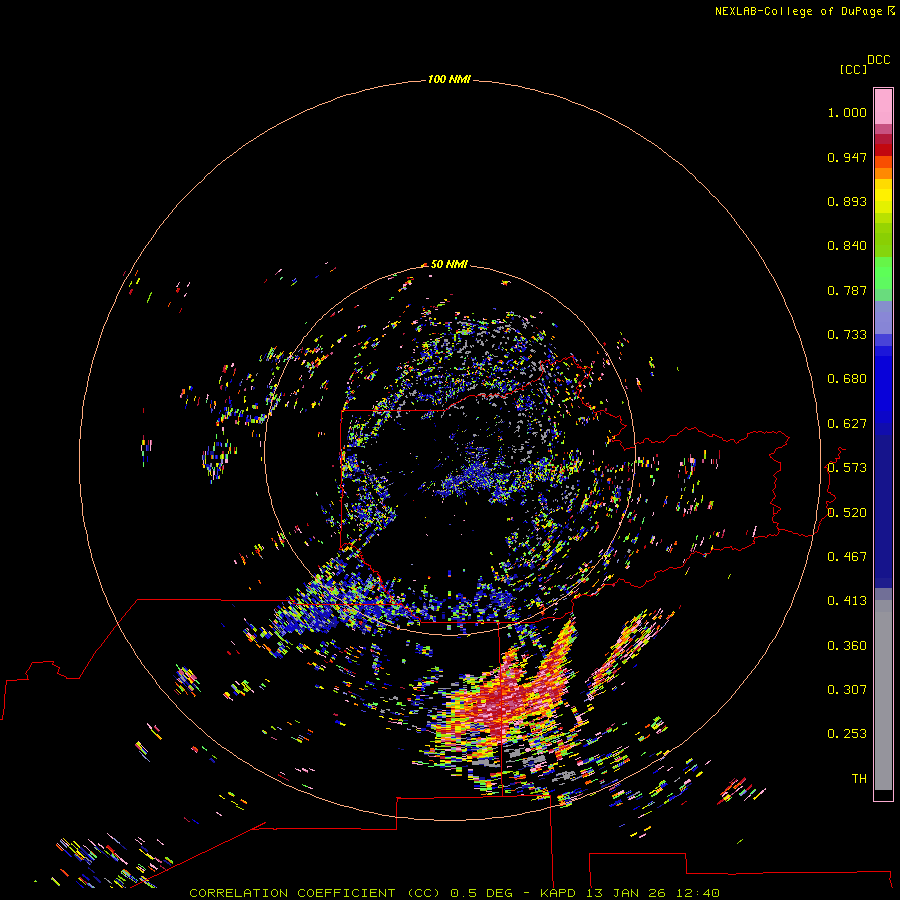The height and width of the screenshot is (900, 900).
Task: Click the 0.680 legend value
Action: (847, 379)
